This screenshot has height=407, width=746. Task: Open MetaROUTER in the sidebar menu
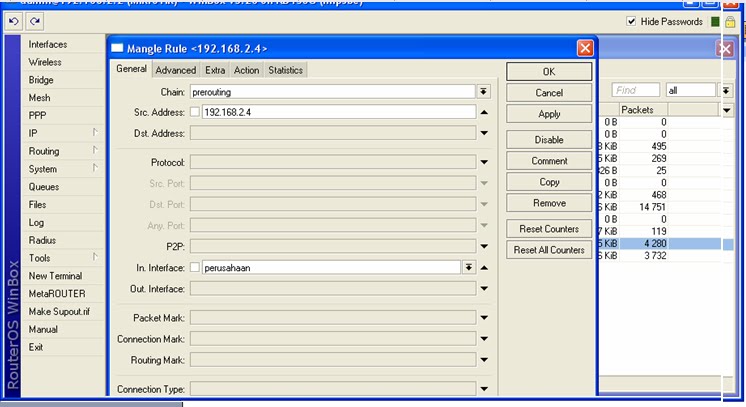63,294
